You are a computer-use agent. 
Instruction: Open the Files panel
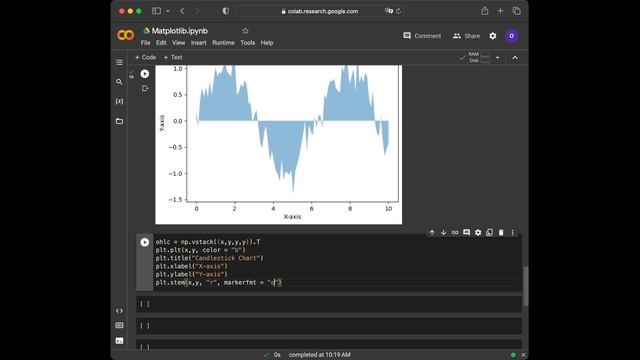pyautogui.click(x=119, y=121)
